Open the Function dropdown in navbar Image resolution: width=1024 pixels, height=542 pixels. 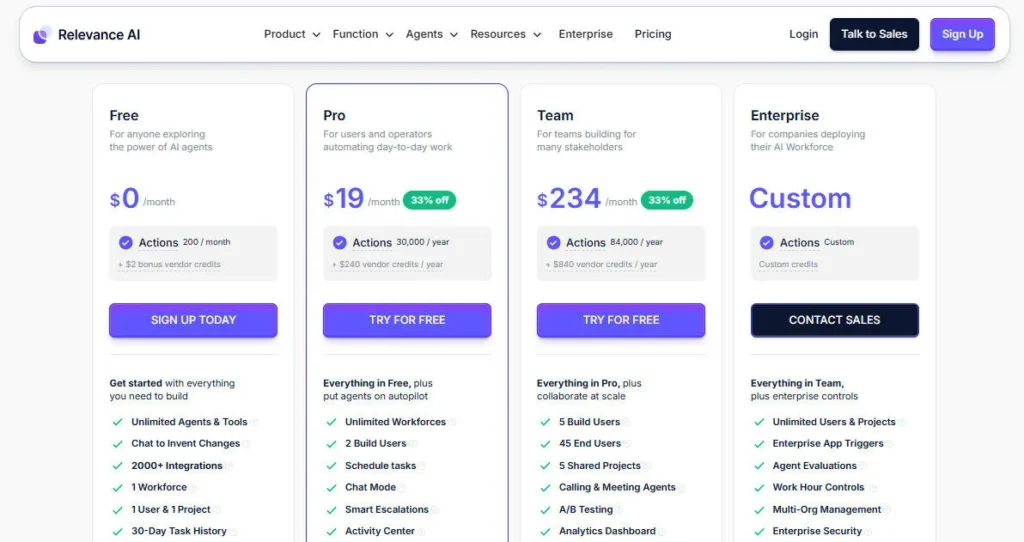(362, 34)
